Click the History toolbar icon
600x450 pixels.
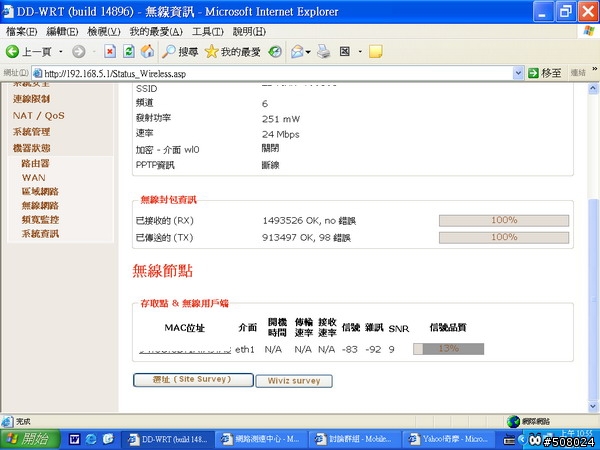[275, 51]
